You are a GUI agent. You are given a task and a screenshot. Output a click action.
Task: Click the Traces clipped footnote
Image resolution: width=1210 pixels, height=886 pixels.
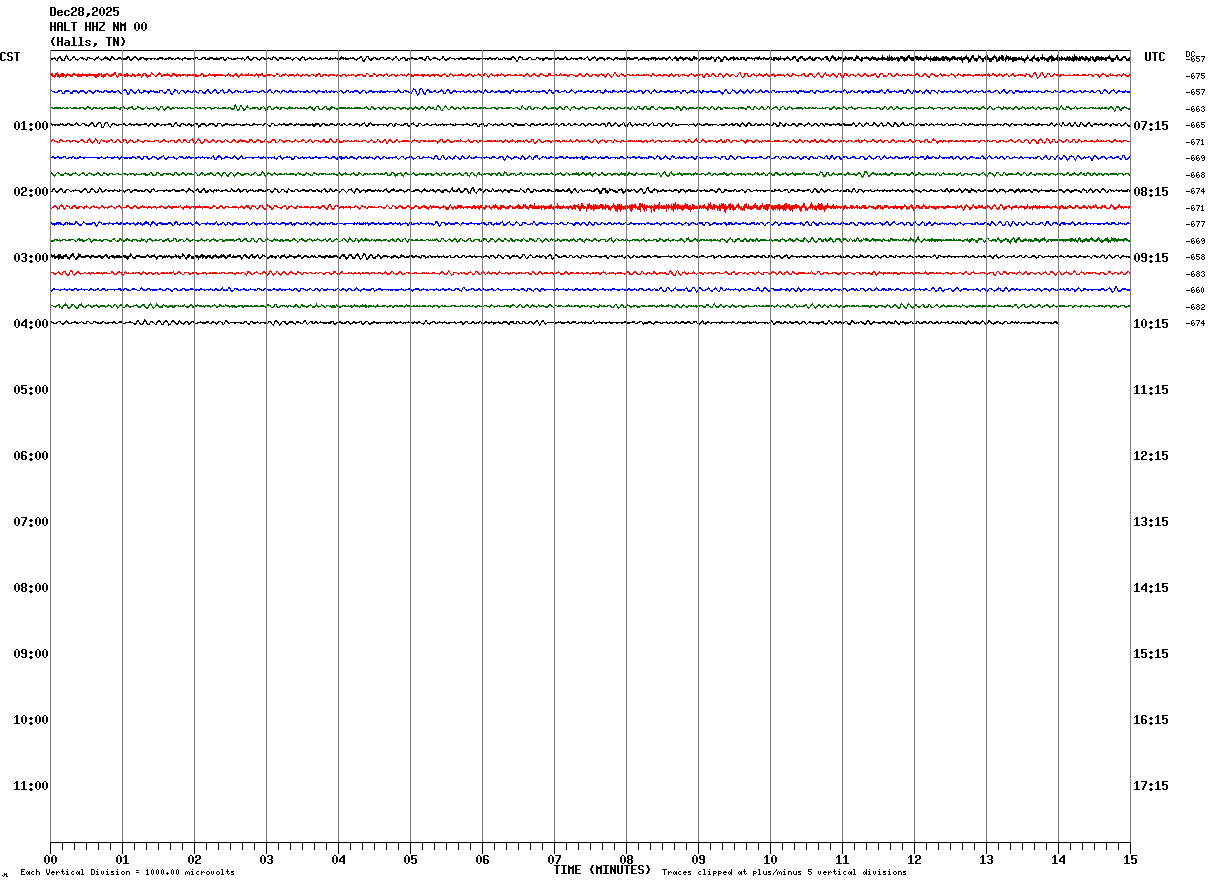[x=784, y=873]
